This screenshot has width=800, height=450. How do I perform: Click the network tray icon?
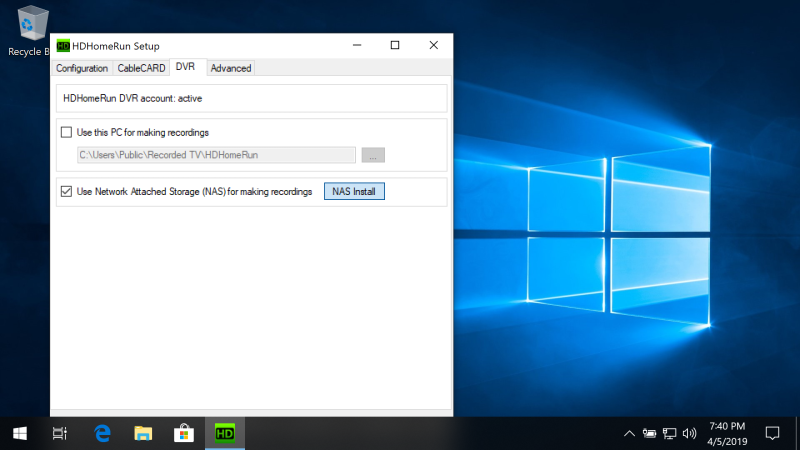669,434
